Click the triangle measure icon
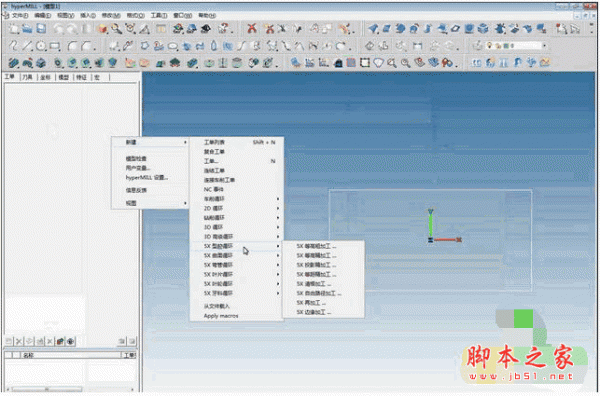 click(145, 28)
